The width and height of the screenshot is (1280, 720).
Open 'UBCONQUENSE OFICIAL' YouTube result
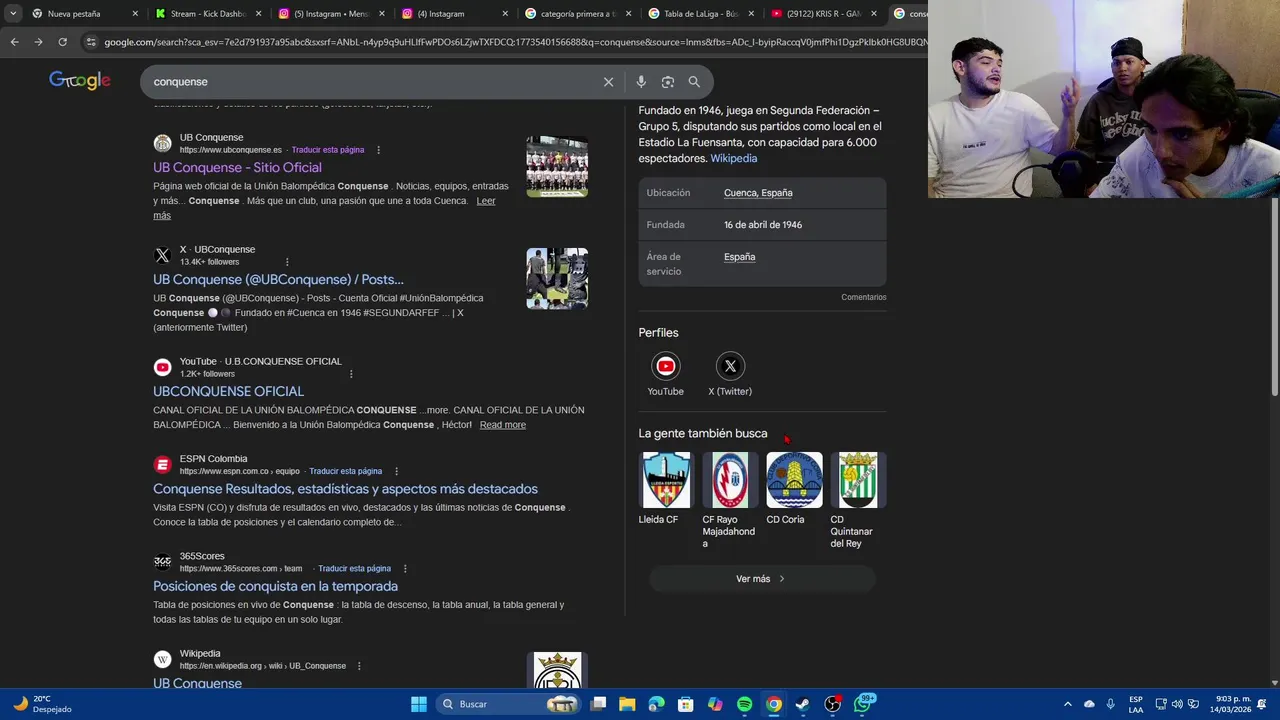228,391
